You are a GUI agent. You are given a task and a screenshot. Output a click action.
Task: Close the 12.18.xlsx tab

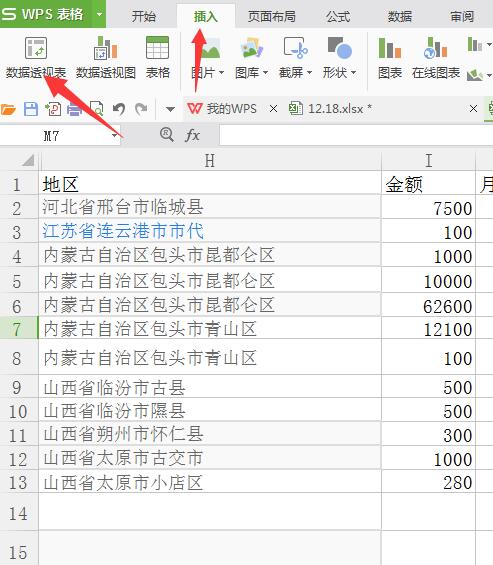coord(473,108)
